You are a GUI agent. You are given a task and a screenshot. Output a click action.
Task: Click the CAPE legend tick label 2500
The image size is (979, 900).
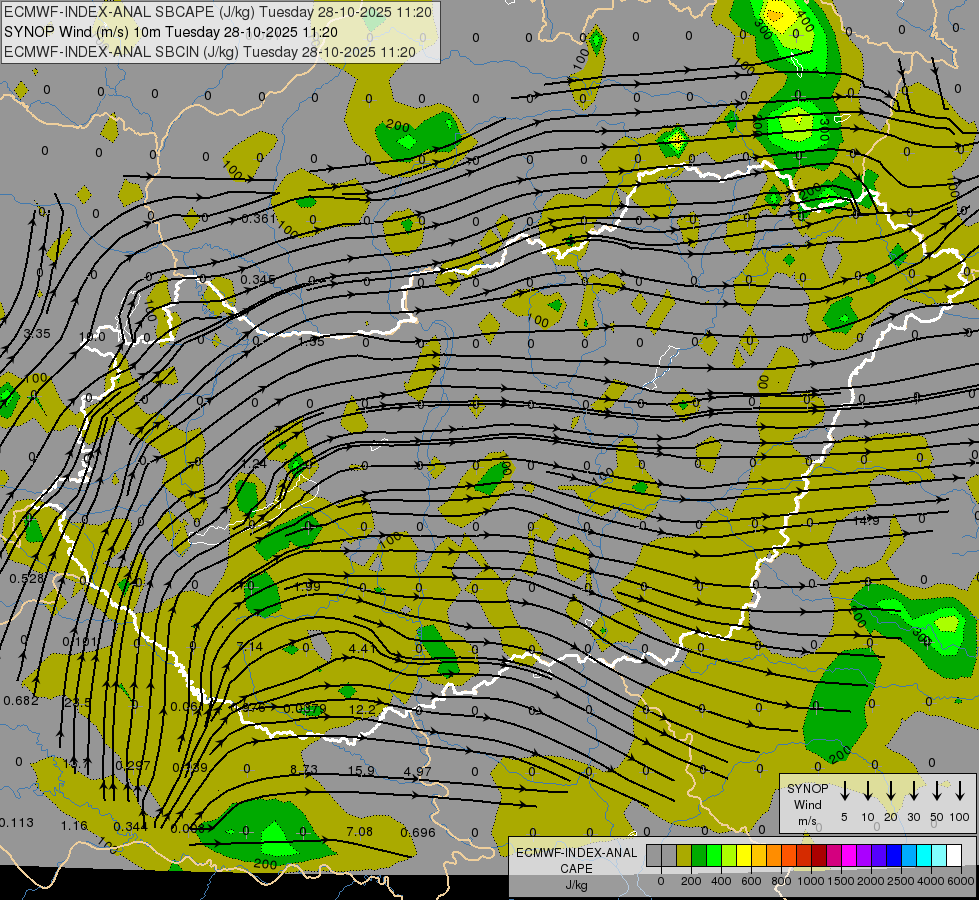[901, 881]
